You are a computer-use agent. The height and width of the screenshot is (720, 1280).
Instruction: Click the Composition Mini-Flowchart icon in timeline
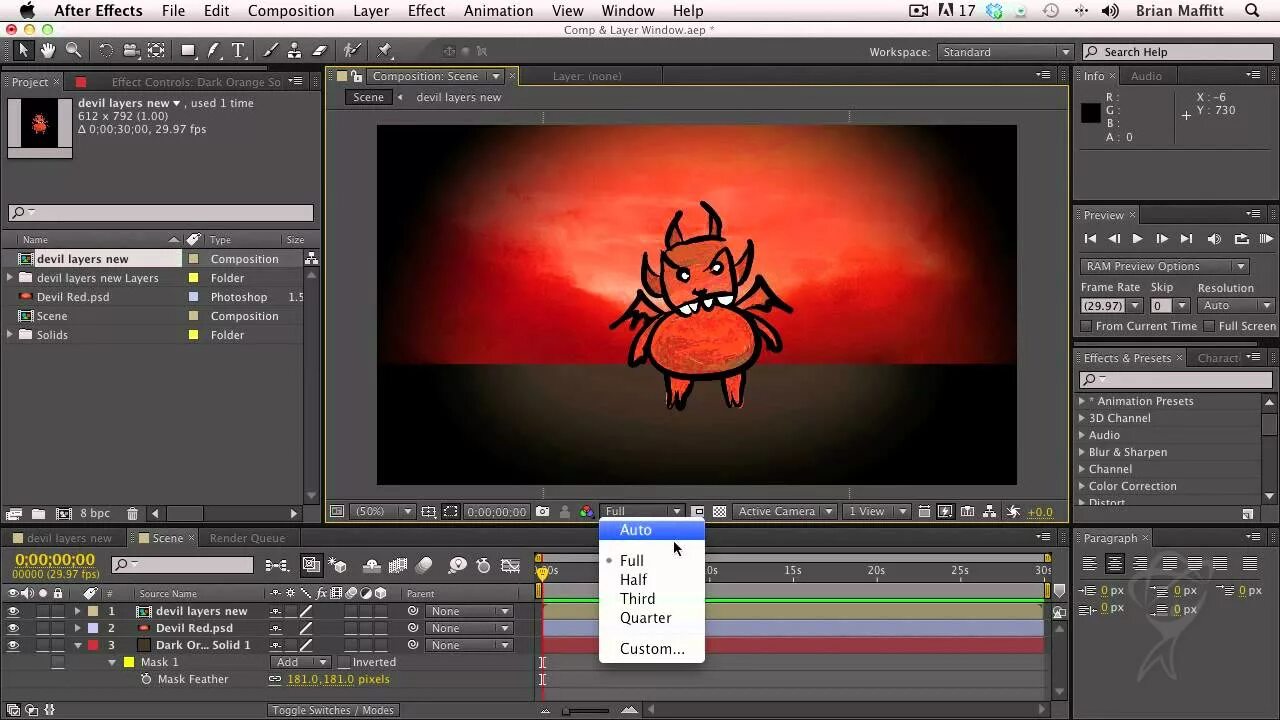pos(277,565)
